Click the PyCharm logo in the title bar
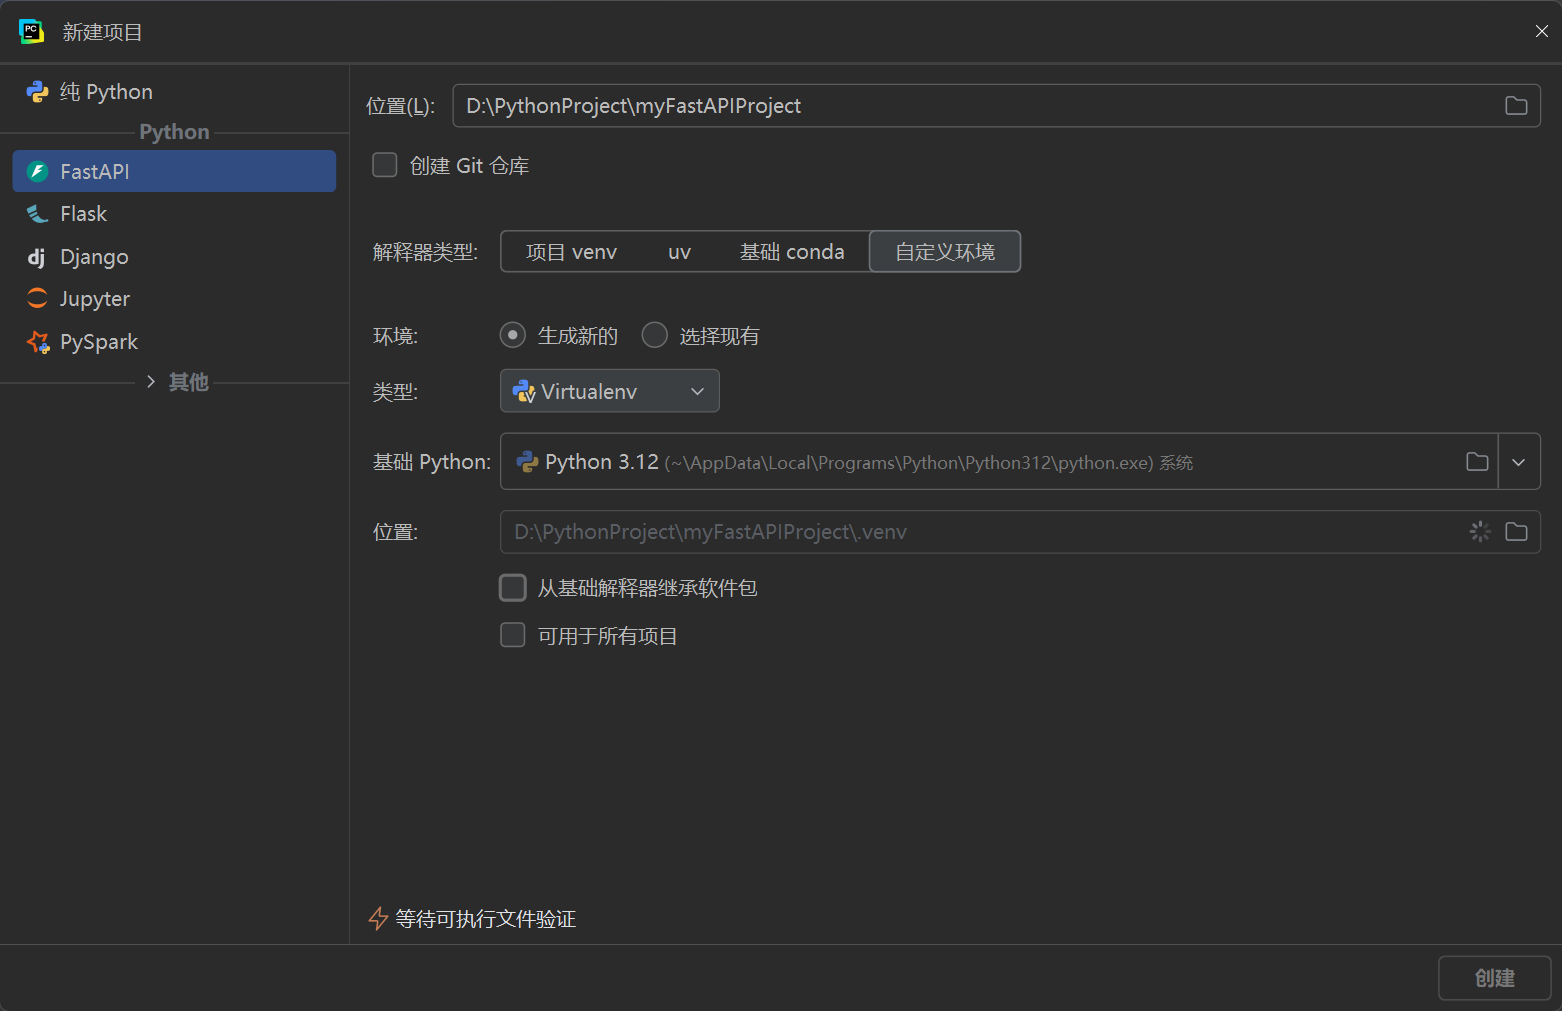 (31, 32)
